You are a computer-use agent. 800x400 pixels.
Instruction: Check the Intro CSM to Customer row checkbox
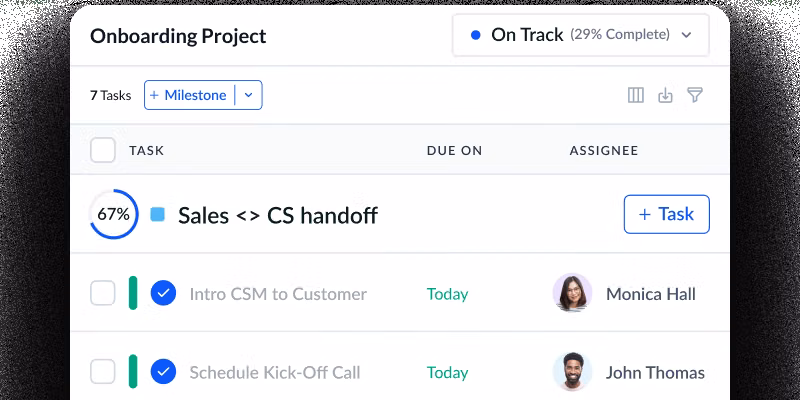[x=103, y=294]
